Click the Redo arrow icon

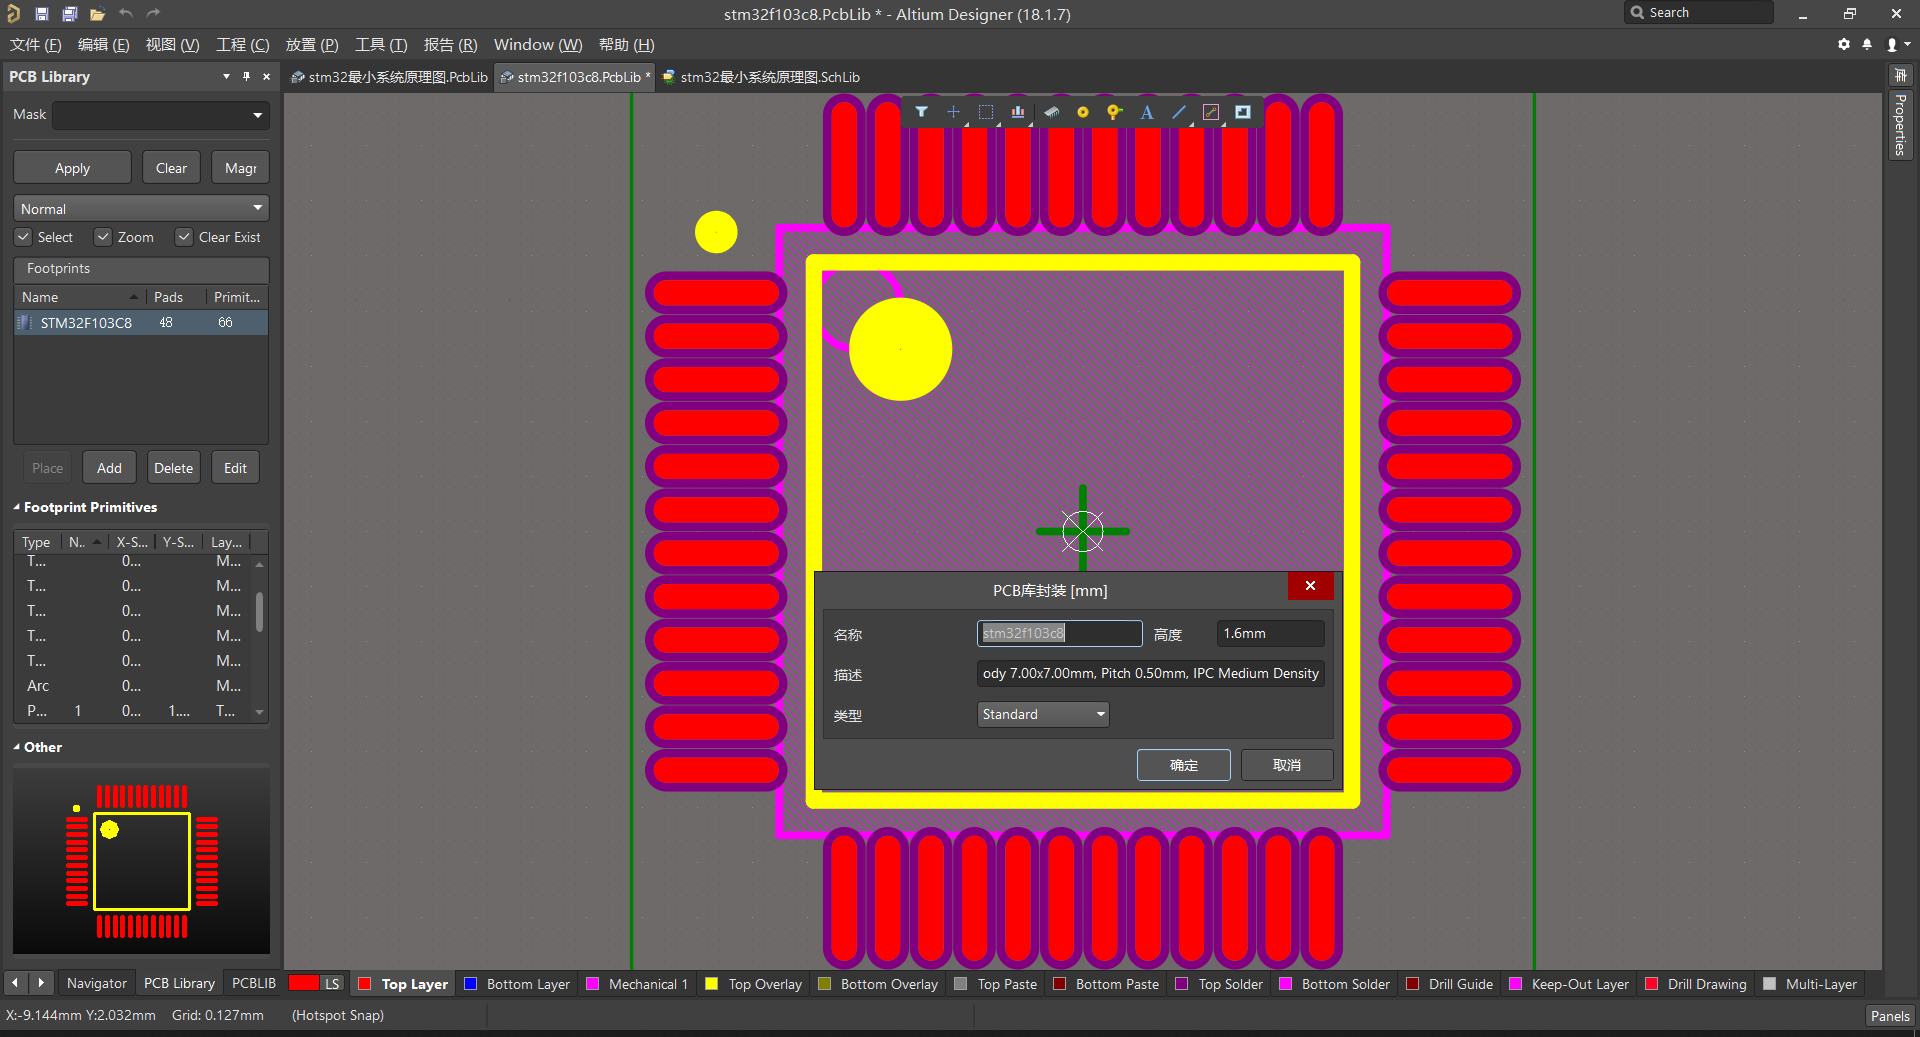point(153,14)
